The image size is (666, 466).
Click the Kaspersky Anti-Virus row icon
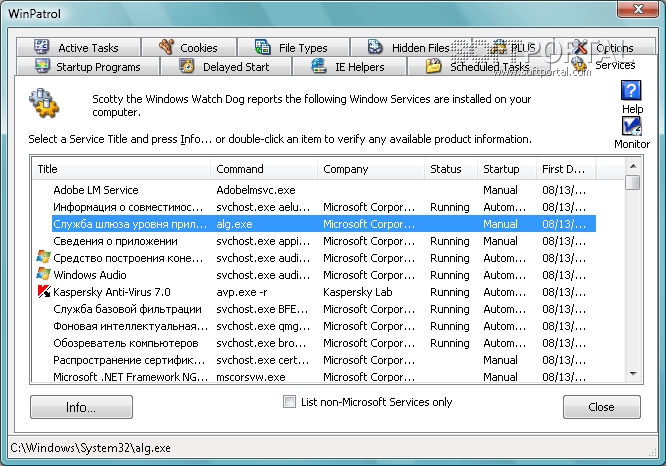[x=44, y=292]
